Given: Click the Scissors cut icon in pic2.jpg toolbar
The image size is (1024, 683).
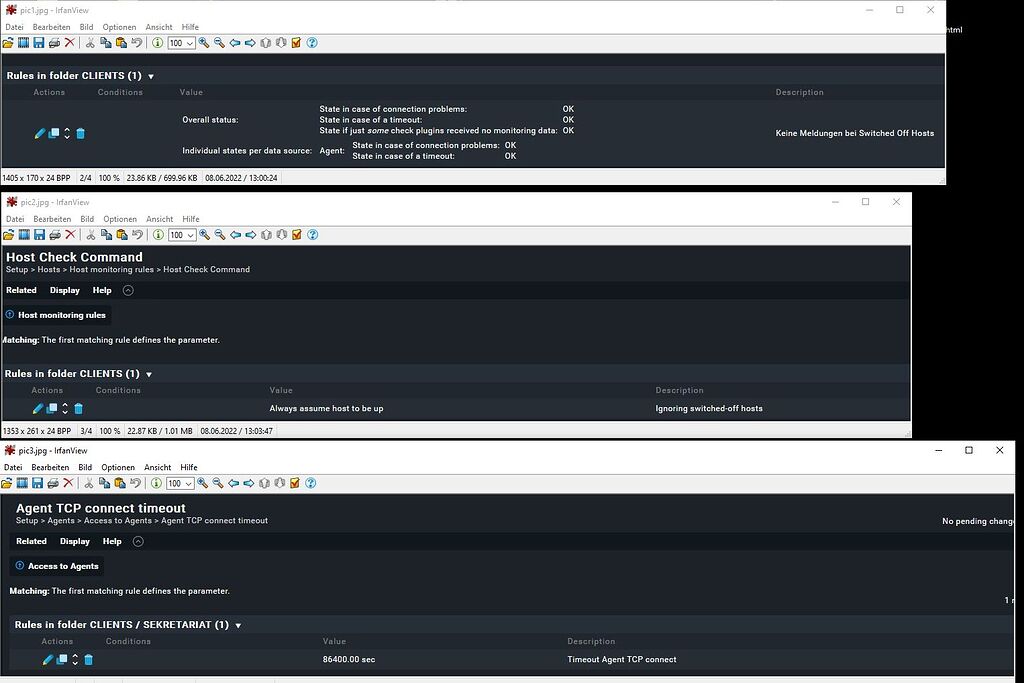Looking at the screenshot, I should pos(90,235).
